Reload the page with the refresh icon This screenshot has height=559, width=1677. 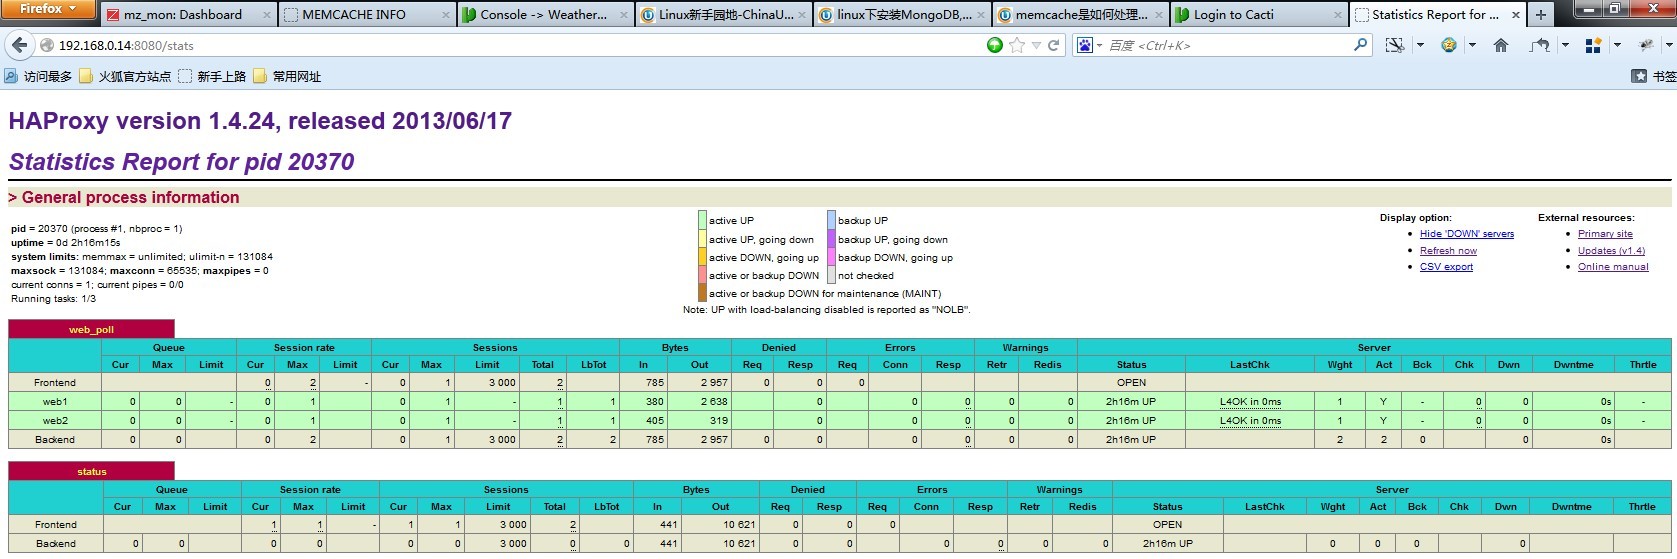(x=1053, y=46)
